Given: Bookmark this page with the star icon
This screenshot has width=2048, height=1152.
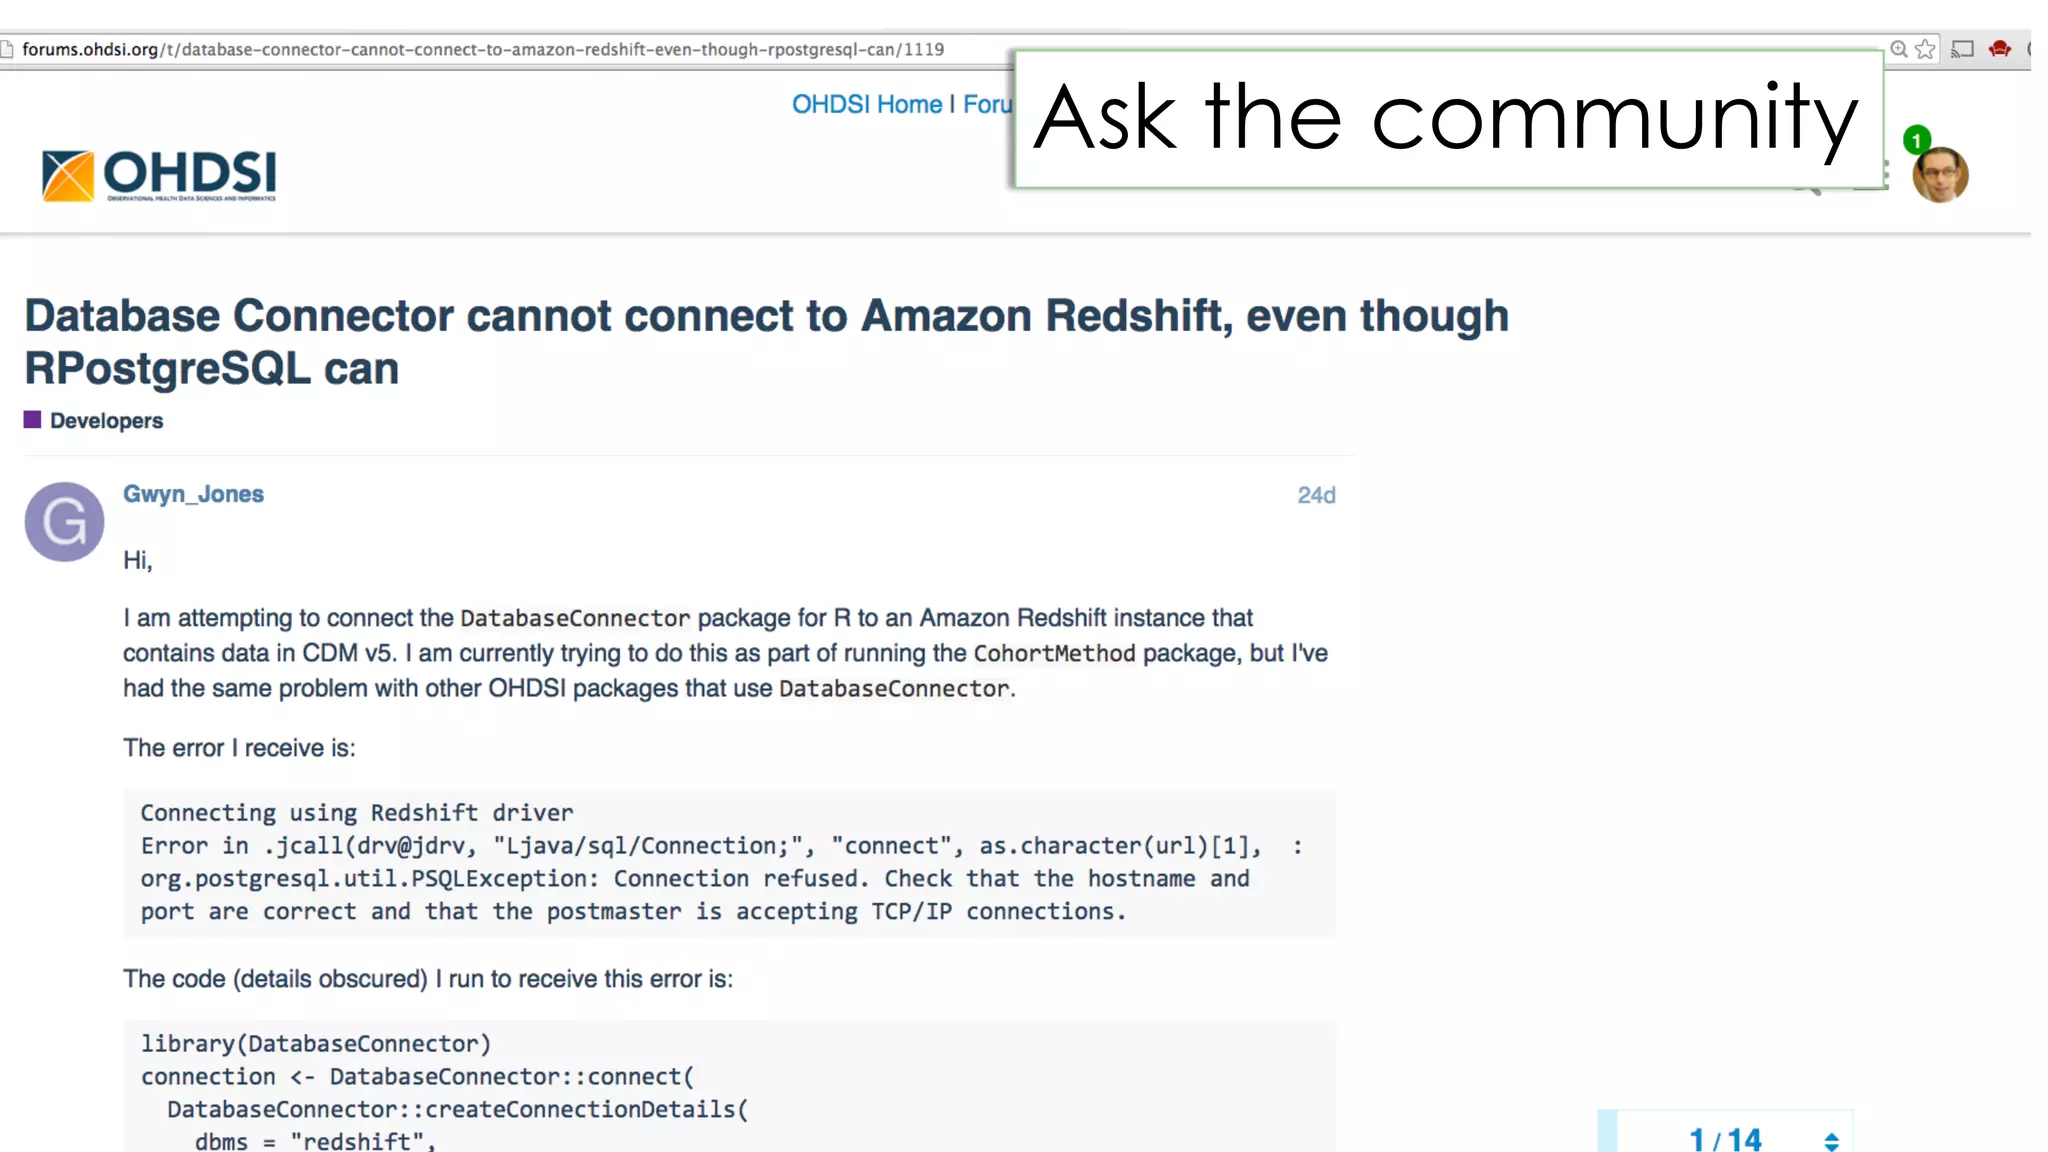Looking at the screenshot, I should 1925,49.
